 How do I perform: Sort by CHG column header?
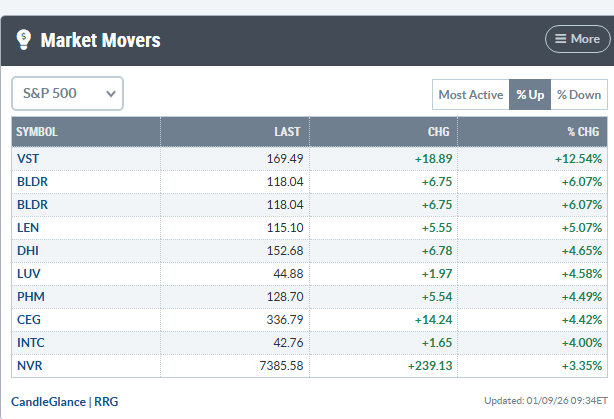pos(438,132)
